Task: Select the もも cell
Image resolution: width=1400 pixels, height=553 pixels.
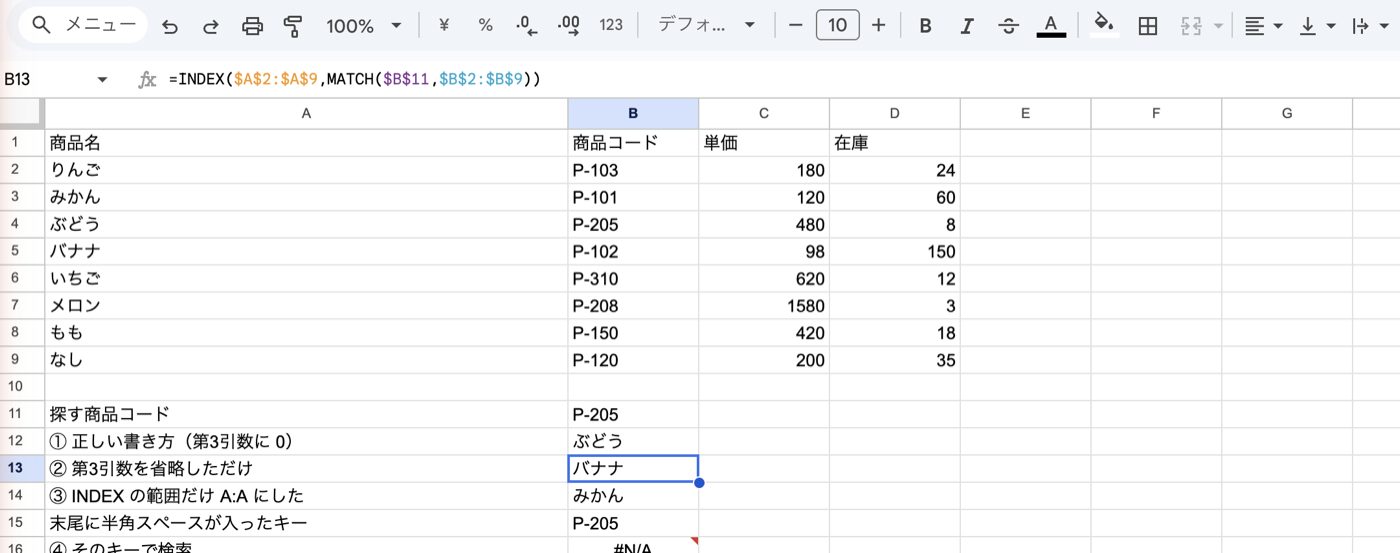Action: (x=306, y=333)
